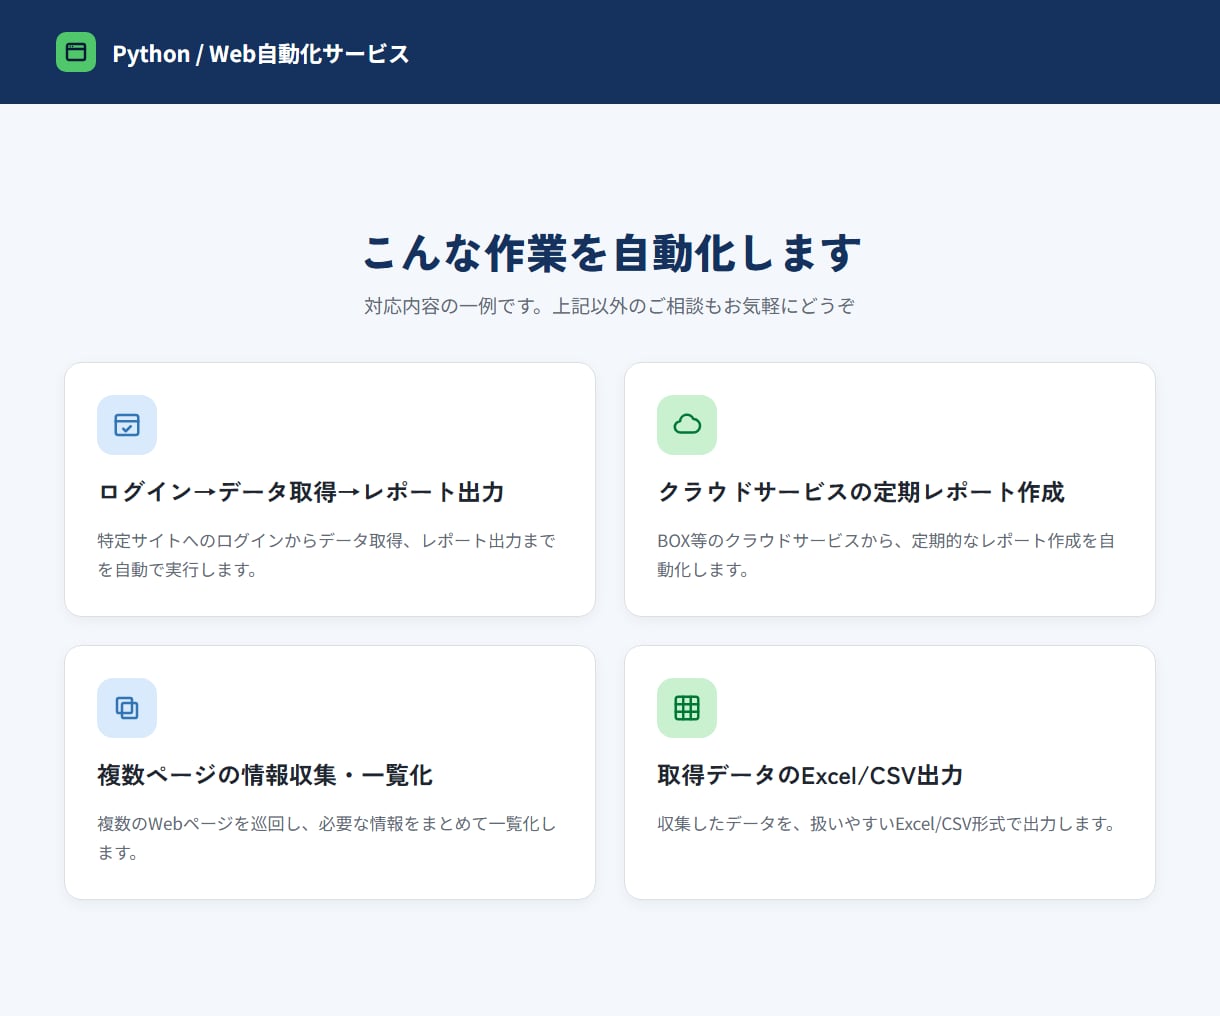Click description starting 特定サイトへのログイン

(327, 555)
